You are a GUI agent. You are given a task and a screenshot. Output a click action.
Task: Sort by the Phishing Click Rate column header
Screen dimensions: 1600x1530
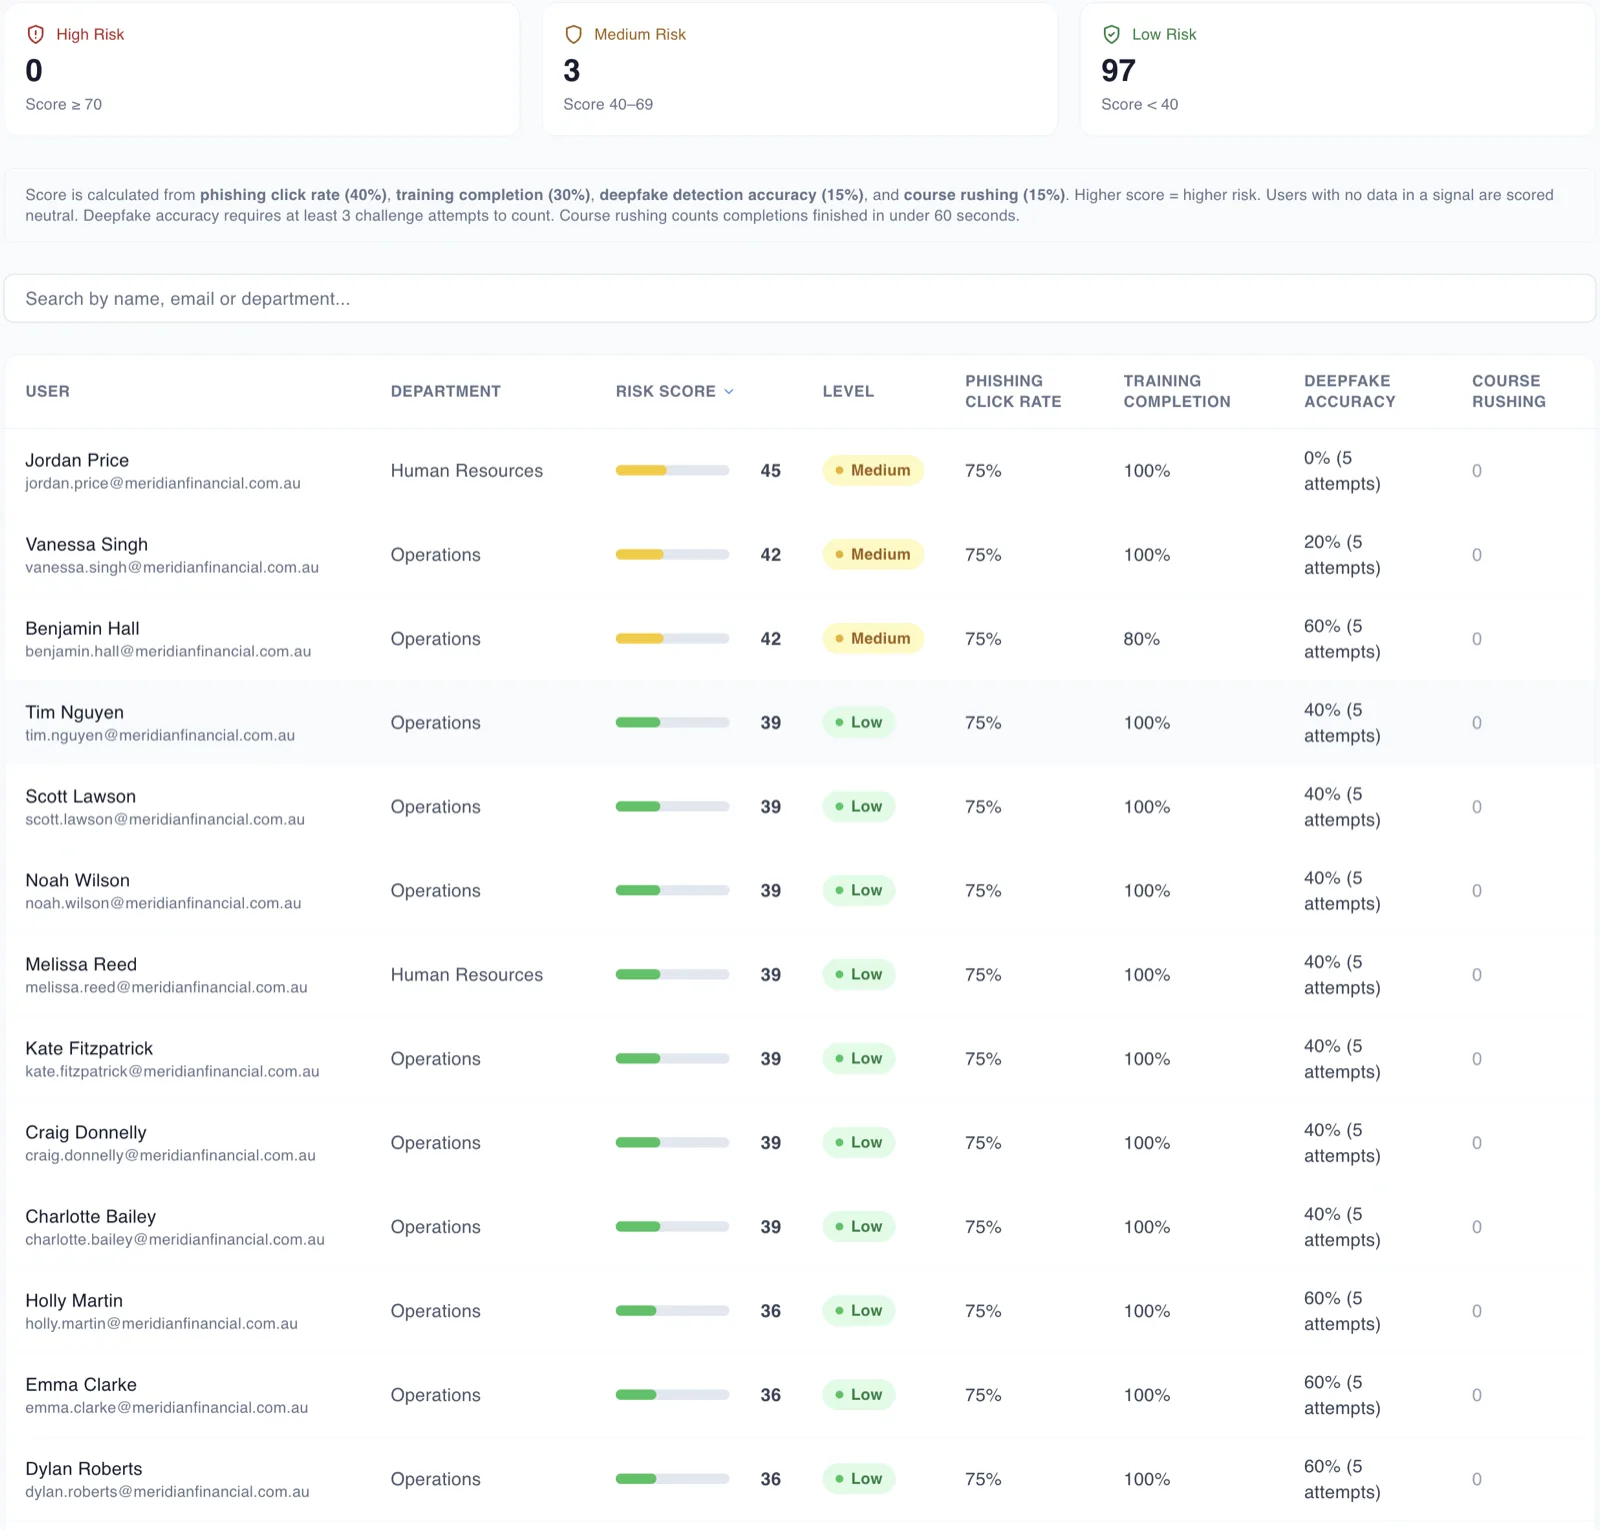[1013, 391]
